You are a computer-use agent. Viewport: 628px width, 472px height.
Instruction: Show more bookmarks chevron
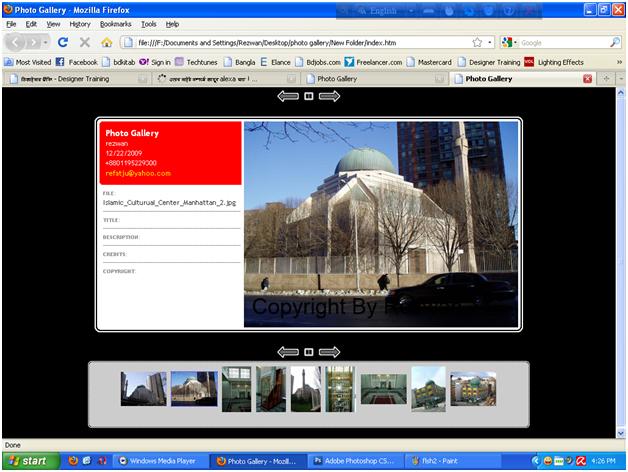619,62
